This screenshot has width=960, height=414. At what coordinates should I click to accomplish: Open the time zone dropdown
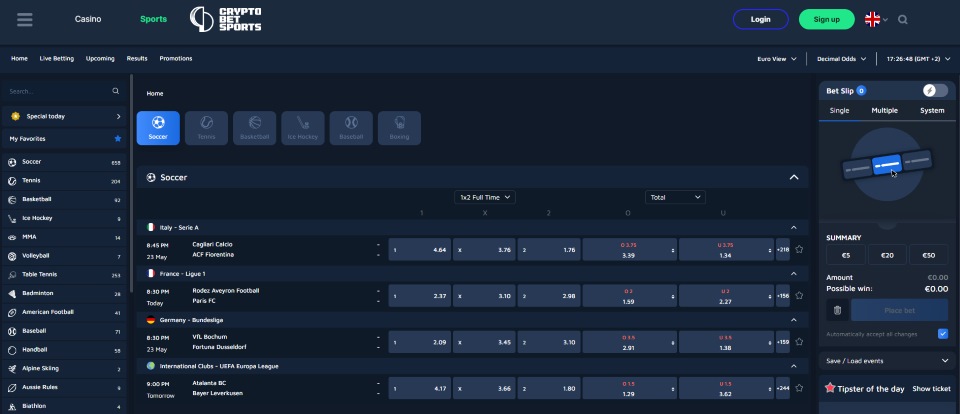tap(918, 59)
